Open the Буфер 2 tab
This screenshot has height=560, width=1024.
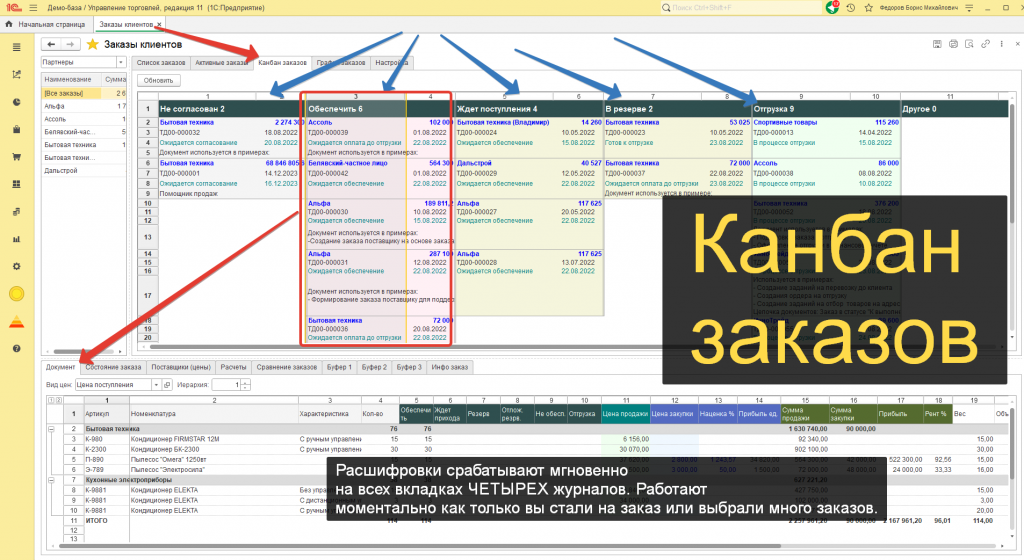(x=374, y=367)
